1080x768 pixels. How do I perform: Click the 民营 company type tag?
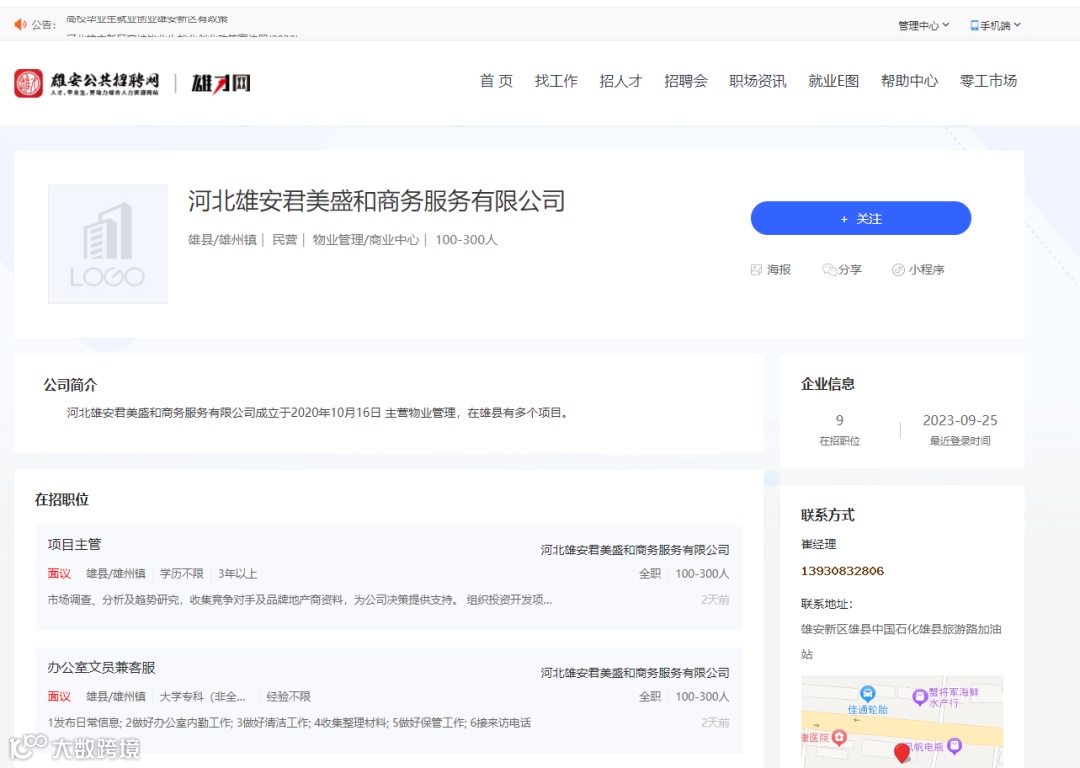(284, 240)
